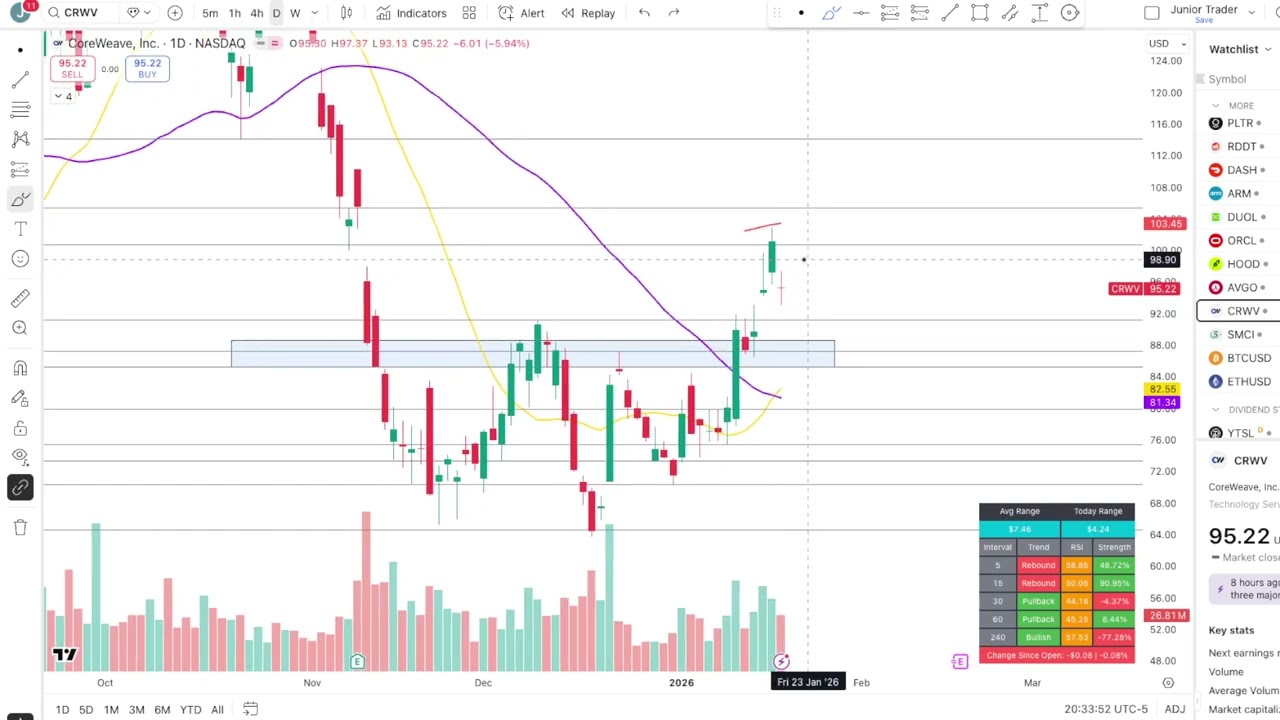Select the trend line drawing tool
1280x720 pixels.
pyautogui.click(x=20, y=79)
